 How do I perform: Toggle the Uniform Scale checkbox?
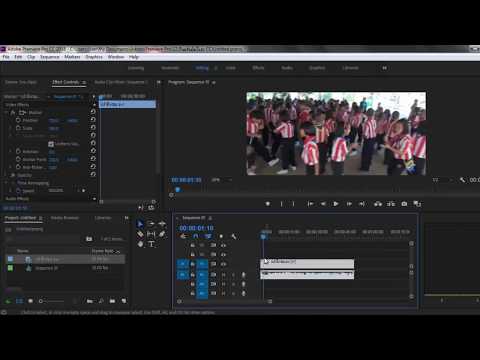point(51,144)
